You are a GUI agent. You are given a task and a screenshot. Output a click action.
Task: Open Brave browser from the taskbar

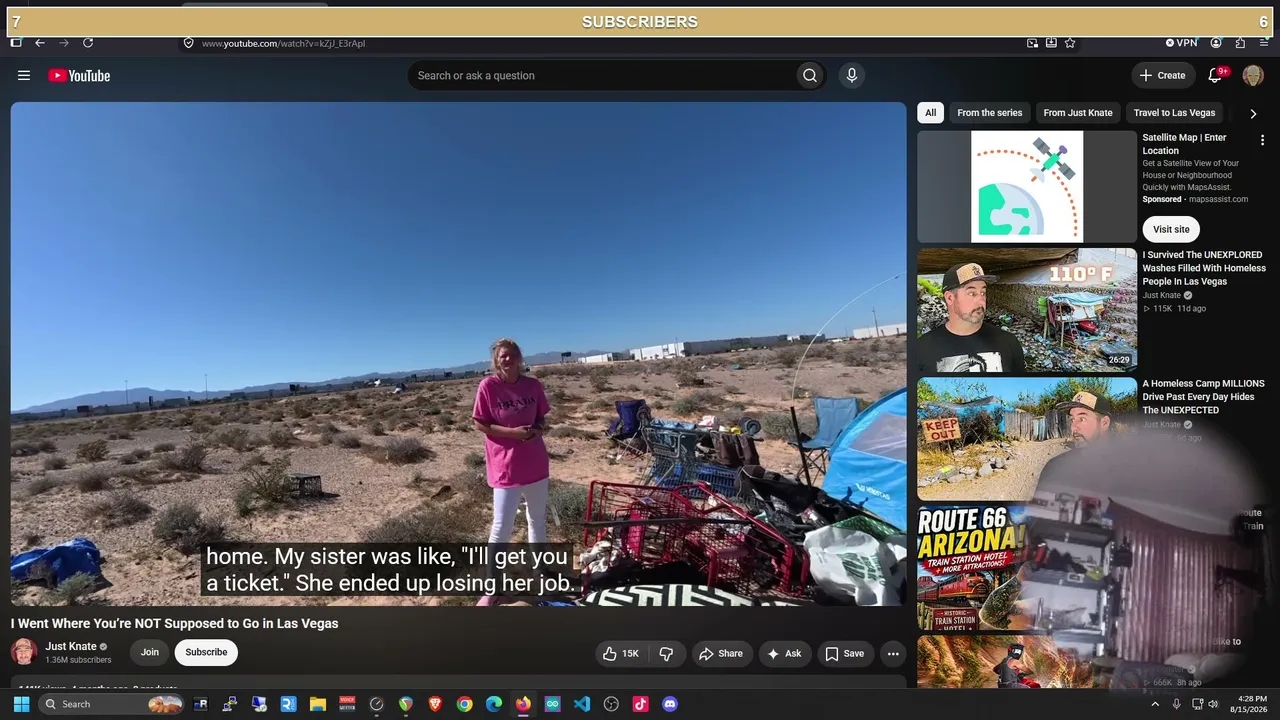(x=435, y=704)
